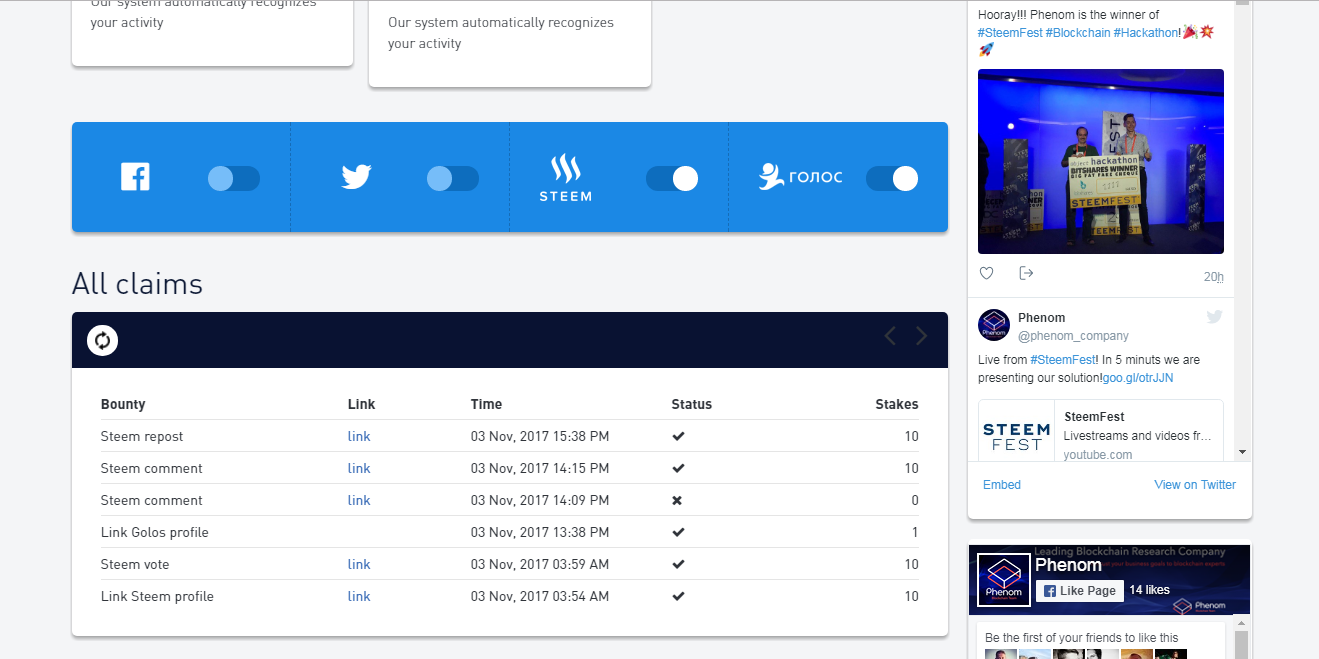Open goo.gl/otrJJN link in tweet
The width and height of the screenshot is (1319, 659).
point(1138,378)
